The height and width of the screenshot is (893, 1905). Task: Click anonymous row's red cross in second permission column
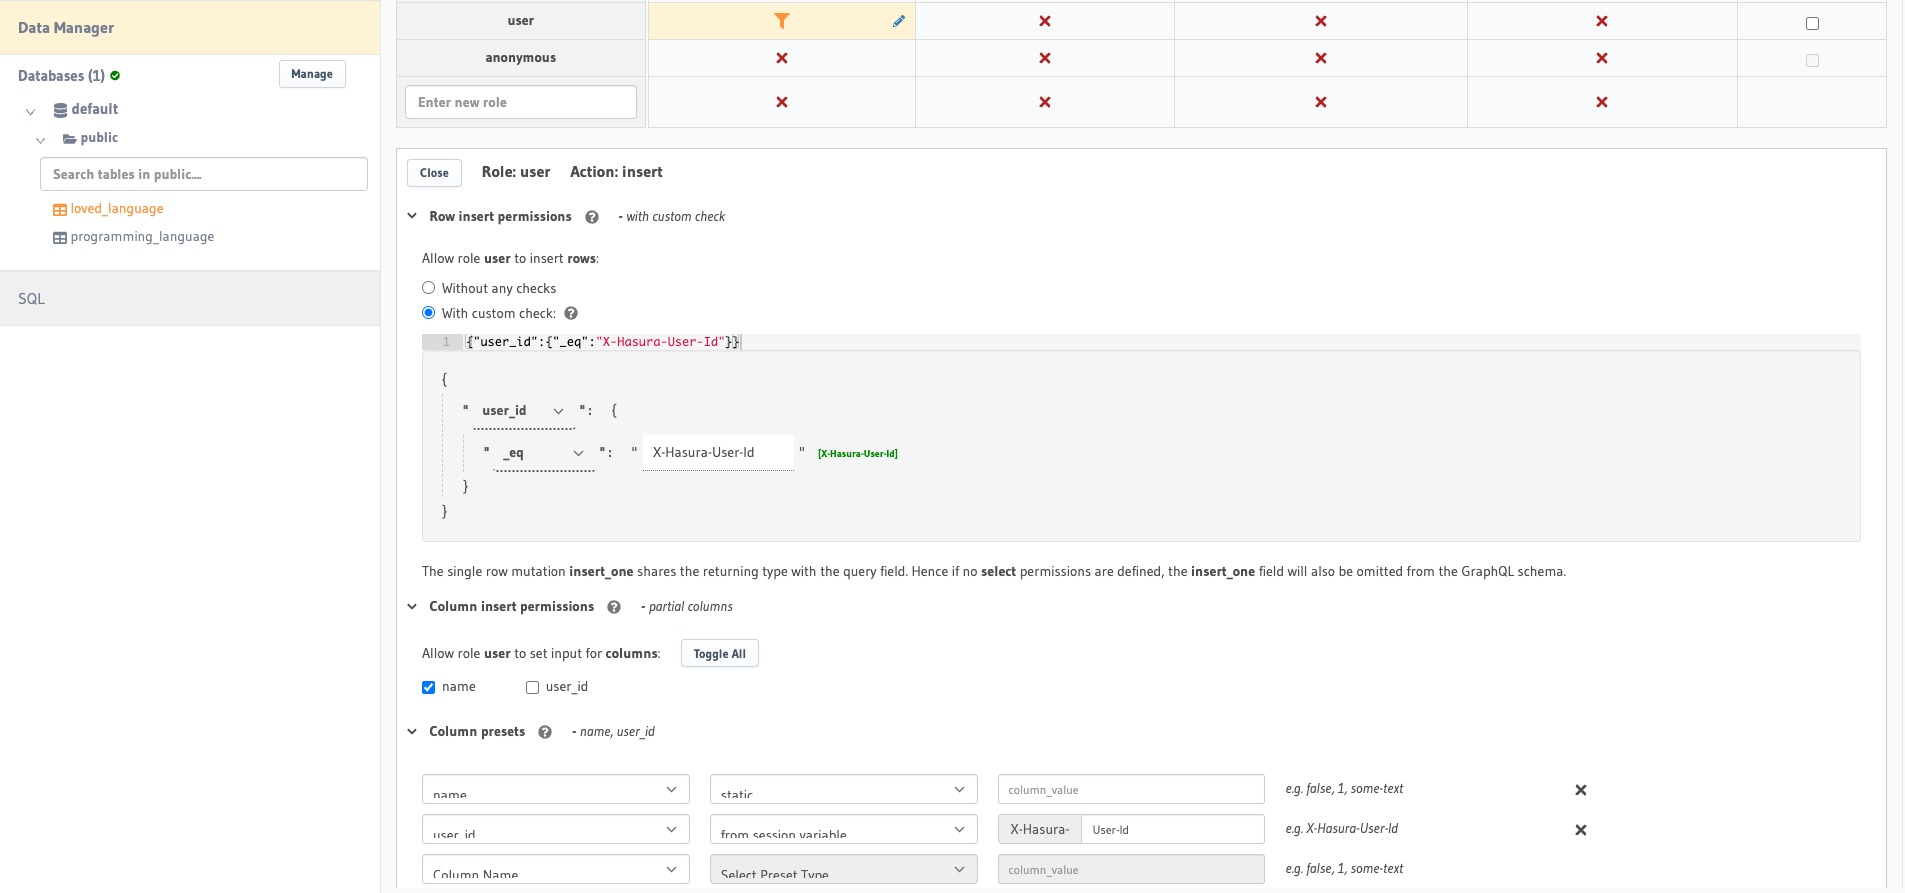pyautogui.click(x=1045, y=58)
